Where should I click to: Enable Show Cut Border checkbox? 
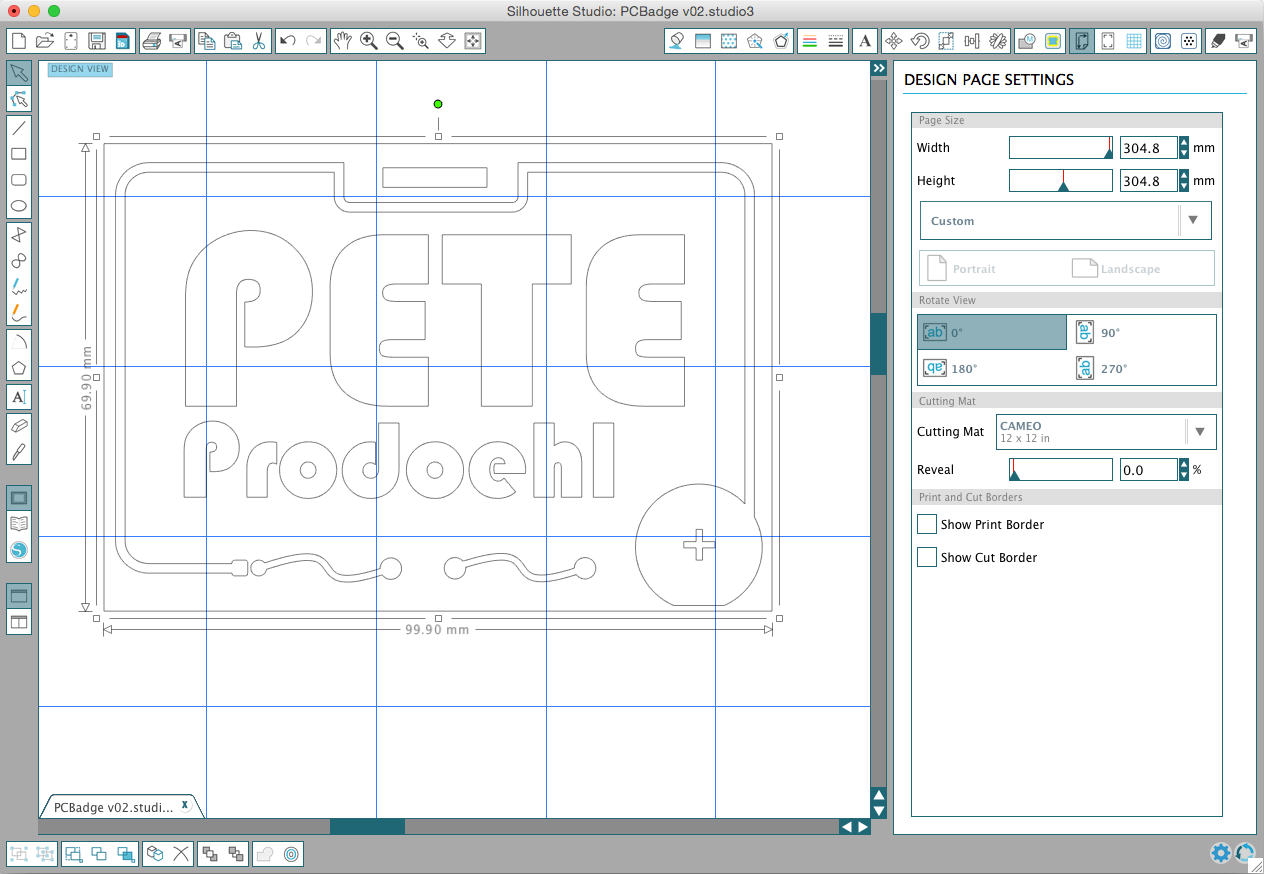[927, 557]
